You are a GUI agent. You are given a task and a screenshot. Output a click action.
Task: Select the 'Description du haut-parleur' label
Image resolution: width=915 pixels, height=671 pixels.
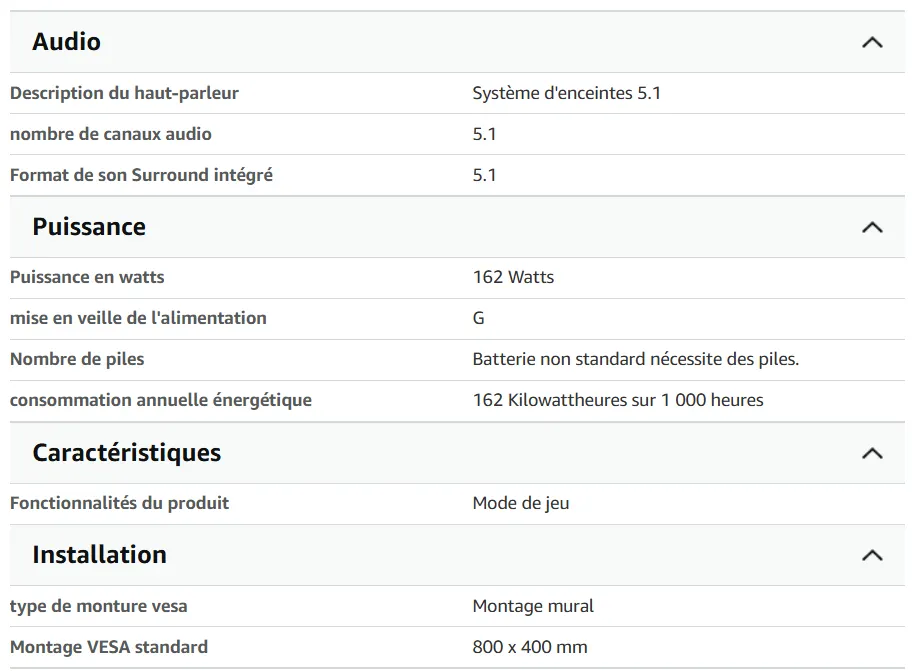pyautogui.click(x=124, y=93)
